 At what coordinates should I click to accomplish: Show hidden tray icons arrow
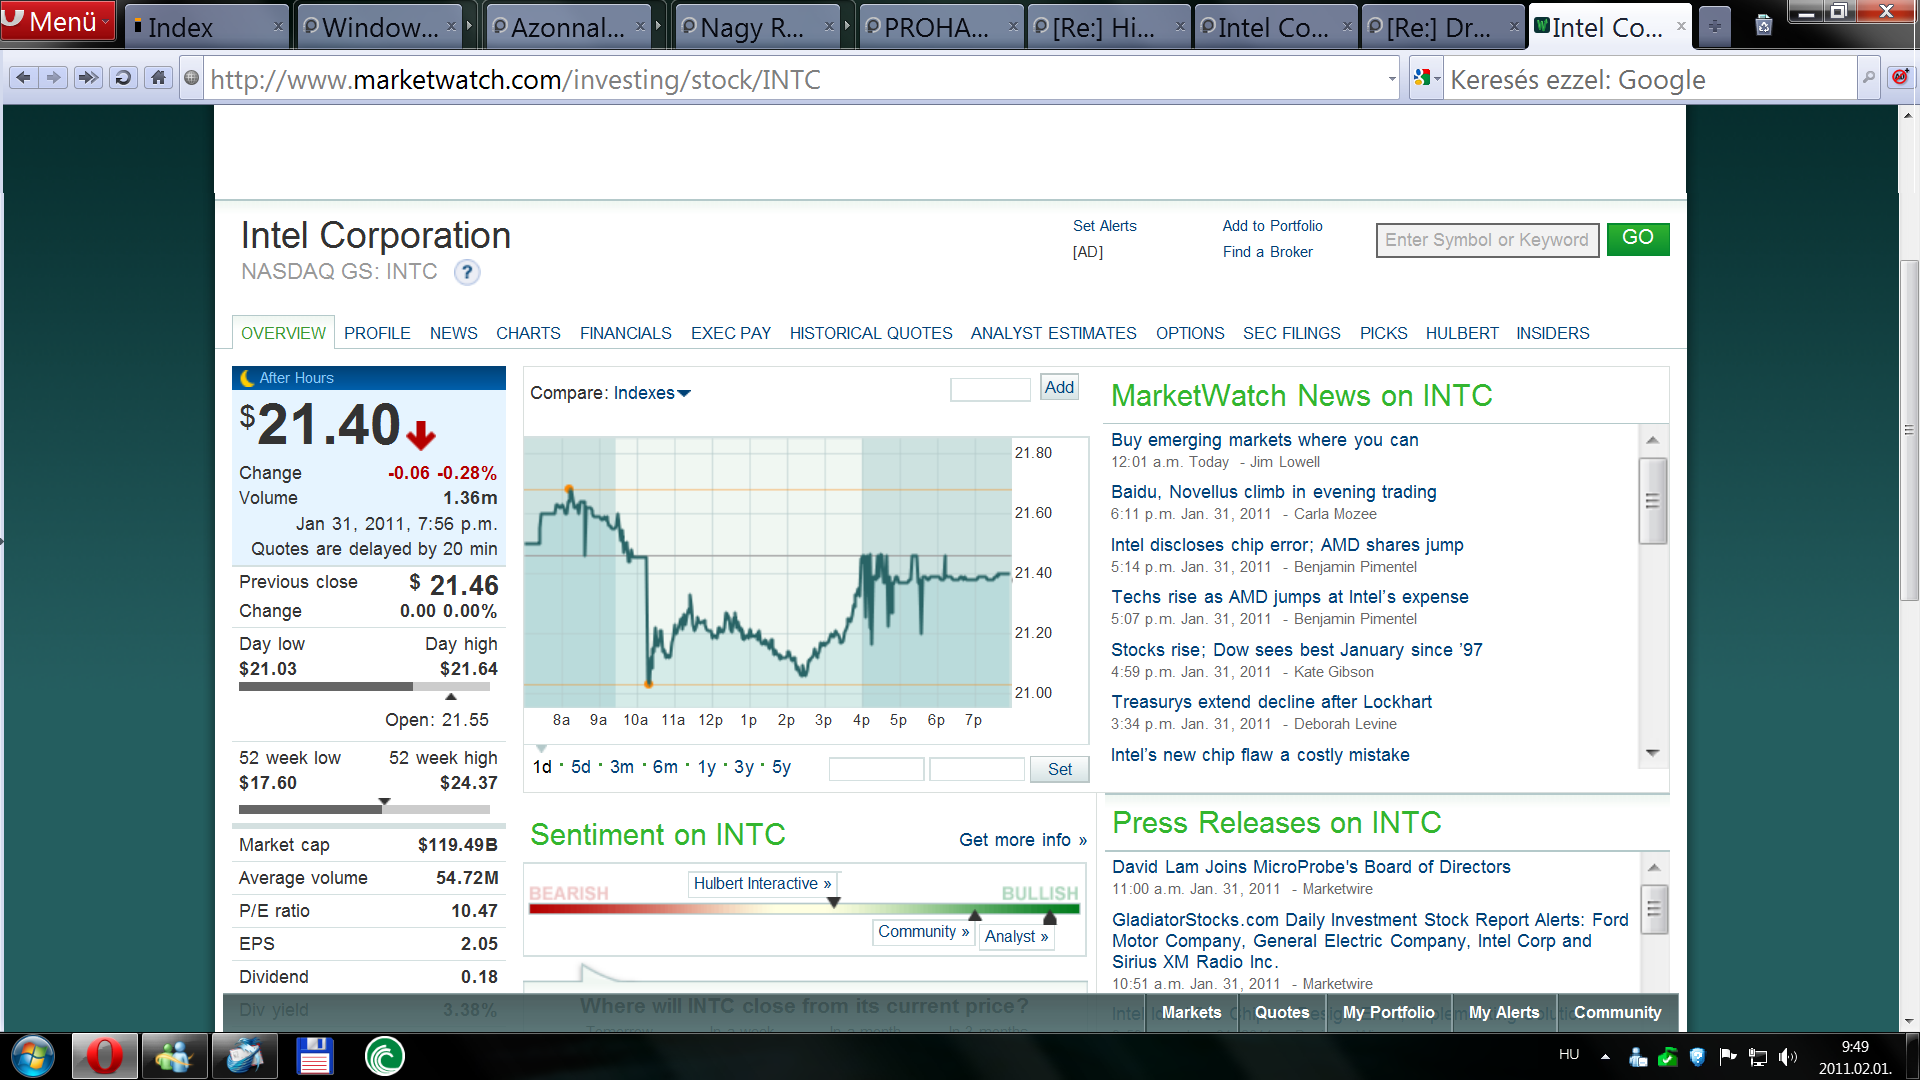(x=1605, y=1056)
